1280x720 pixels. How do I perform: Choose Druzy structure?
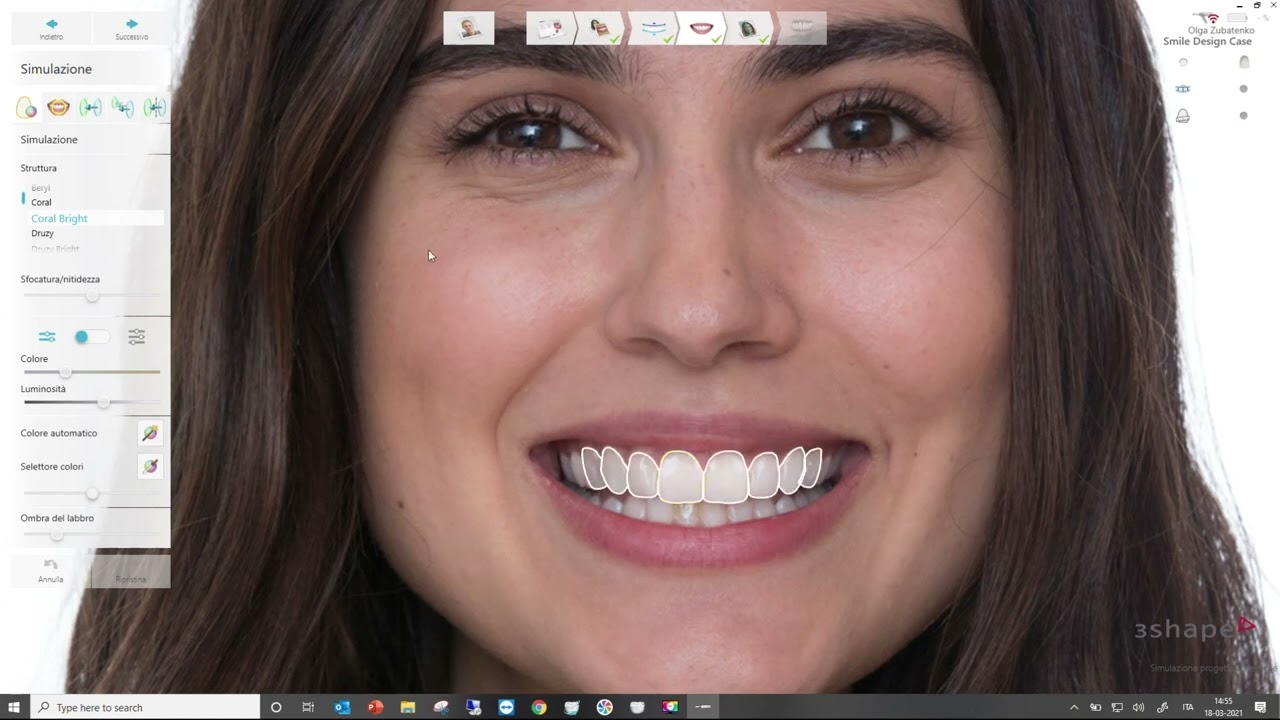42,233
